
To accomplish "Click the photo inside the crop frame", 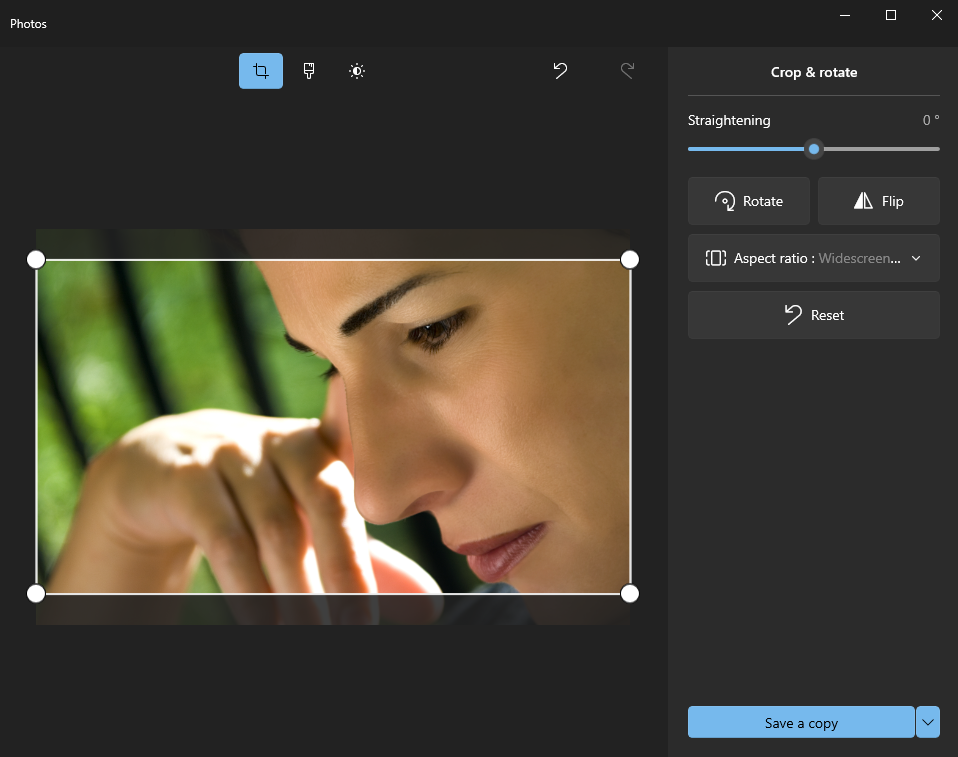I will tap(333, 427).
